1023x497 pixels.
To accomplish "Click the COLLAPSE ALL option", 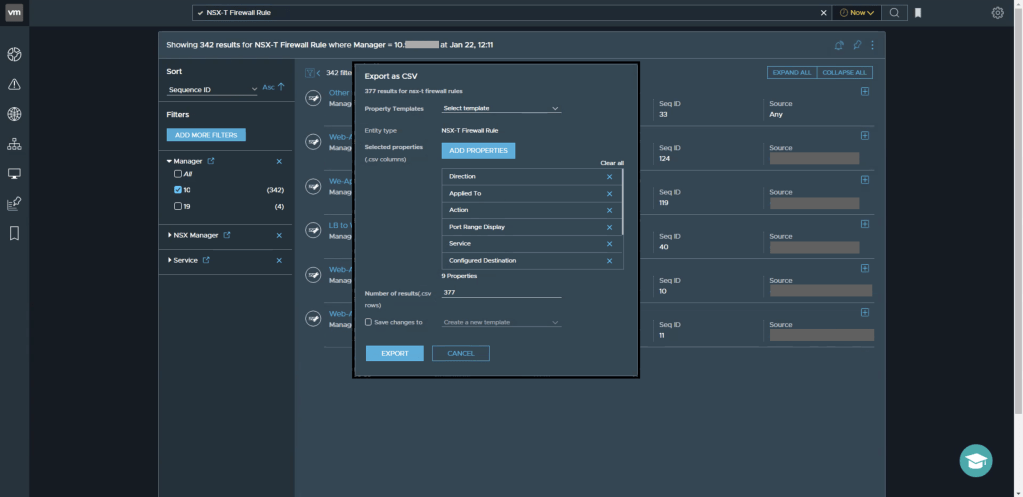I will click(x=845, y=72).
